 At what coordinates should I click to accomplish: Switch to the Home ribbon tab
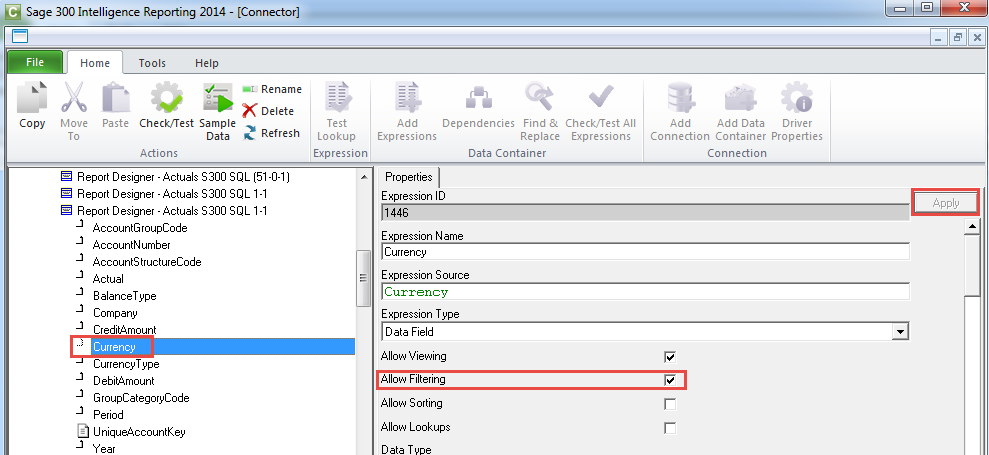[95, 63]
